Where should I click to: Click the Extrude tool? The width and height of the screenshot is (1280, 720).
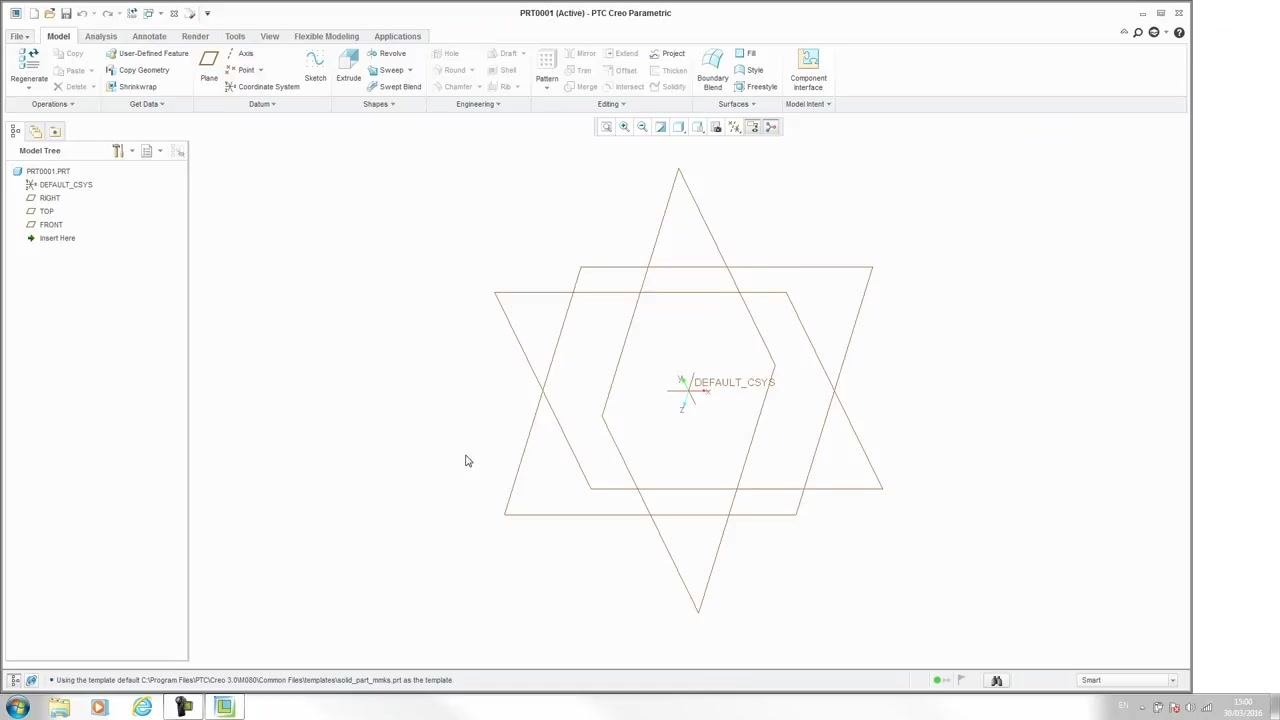coord(348,65)
